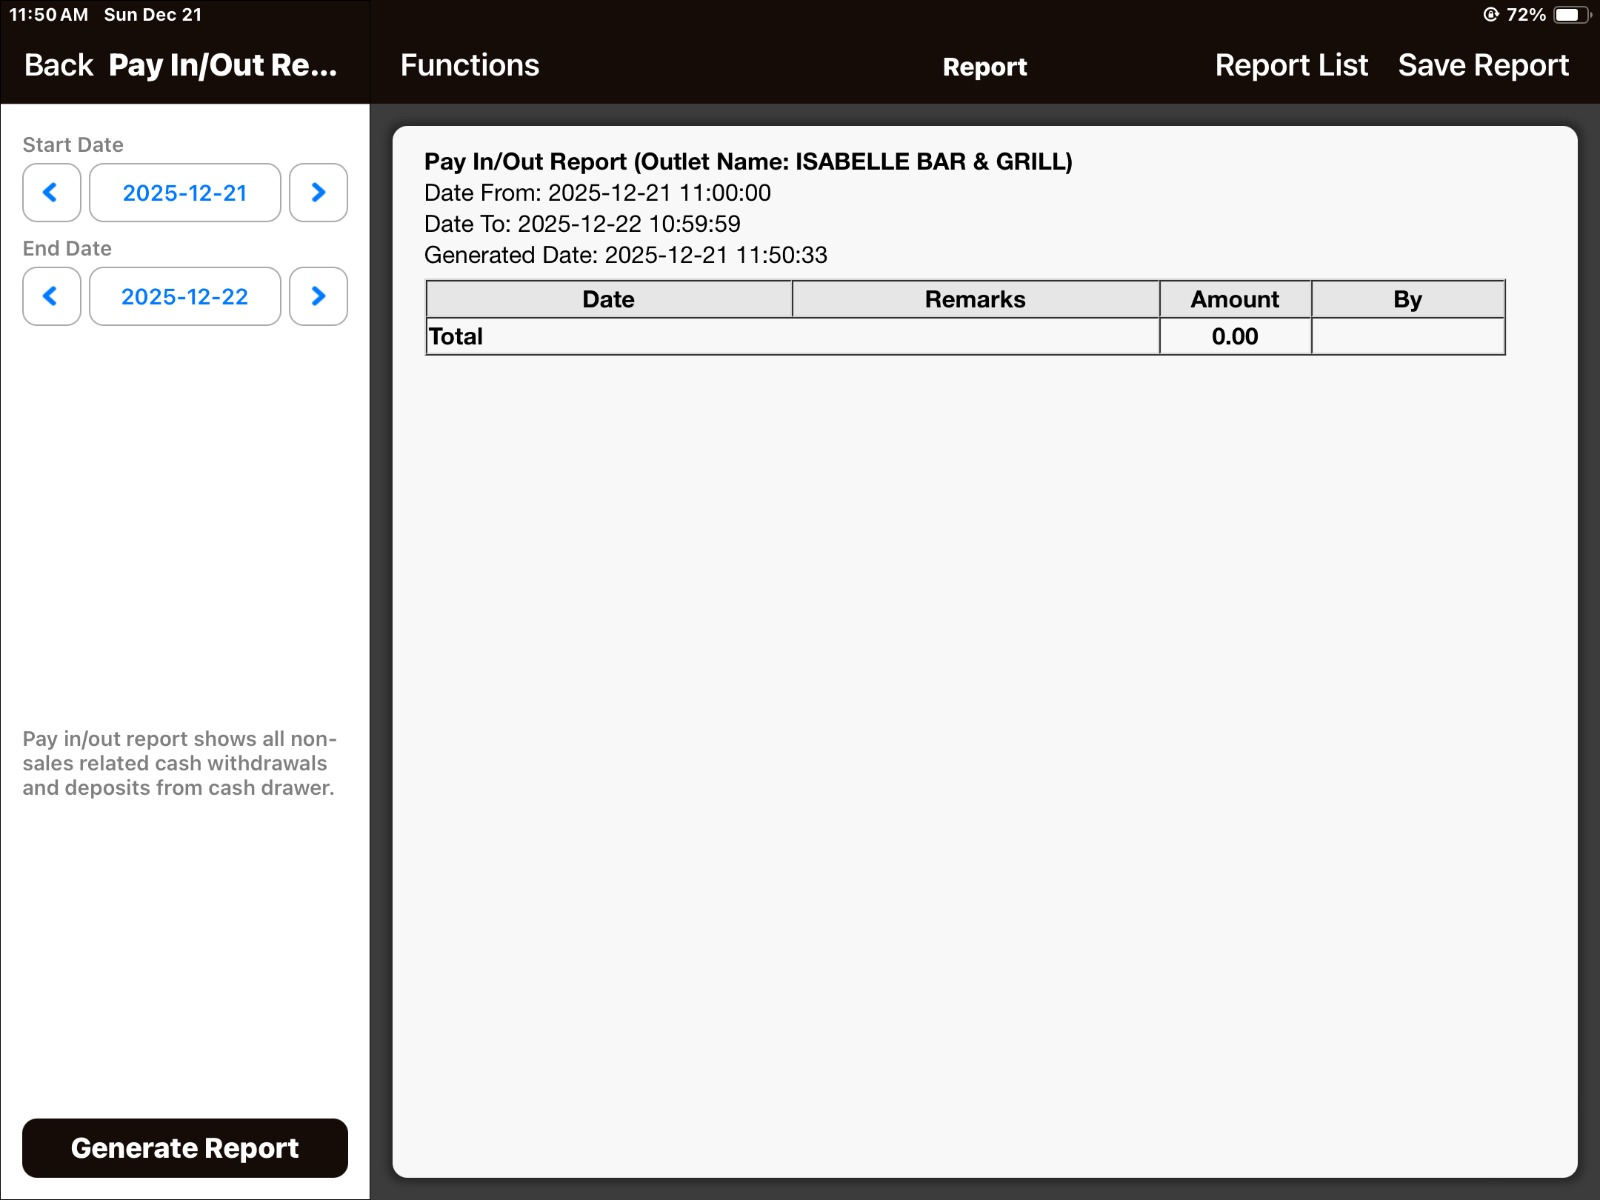Open the Report List

click(1290, 65)
